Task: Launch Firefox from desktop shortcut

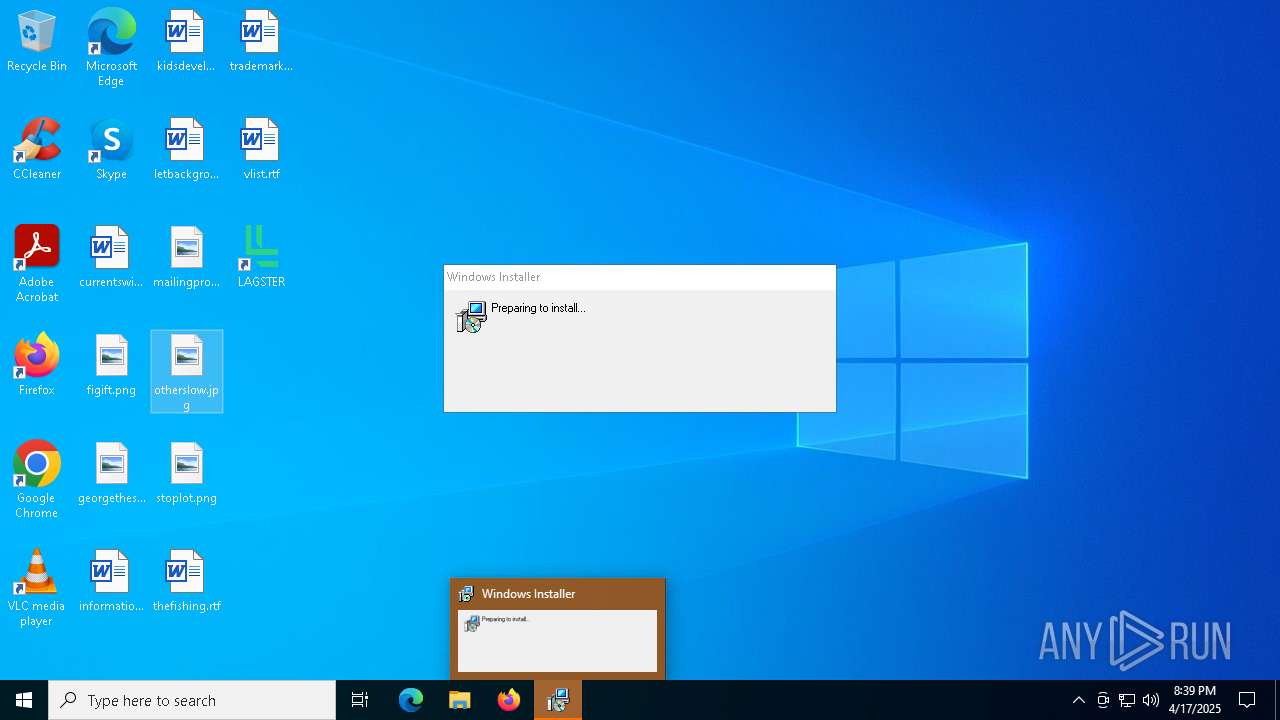Action: click(x=37, y=366)
